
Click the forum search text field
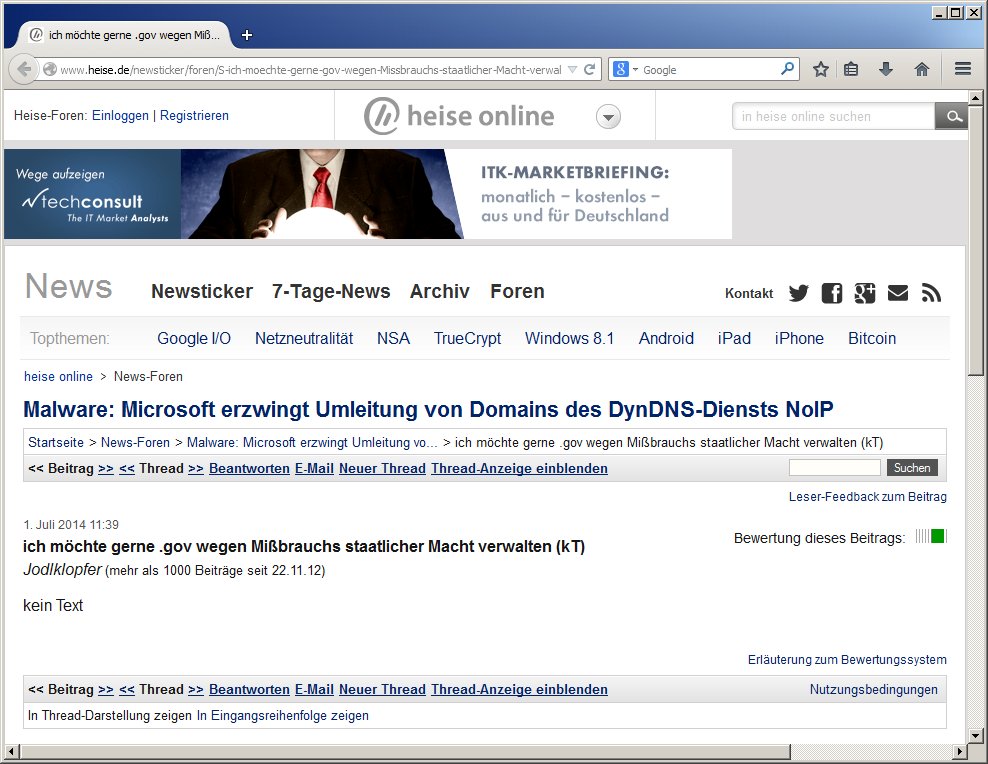coord(834,467)
